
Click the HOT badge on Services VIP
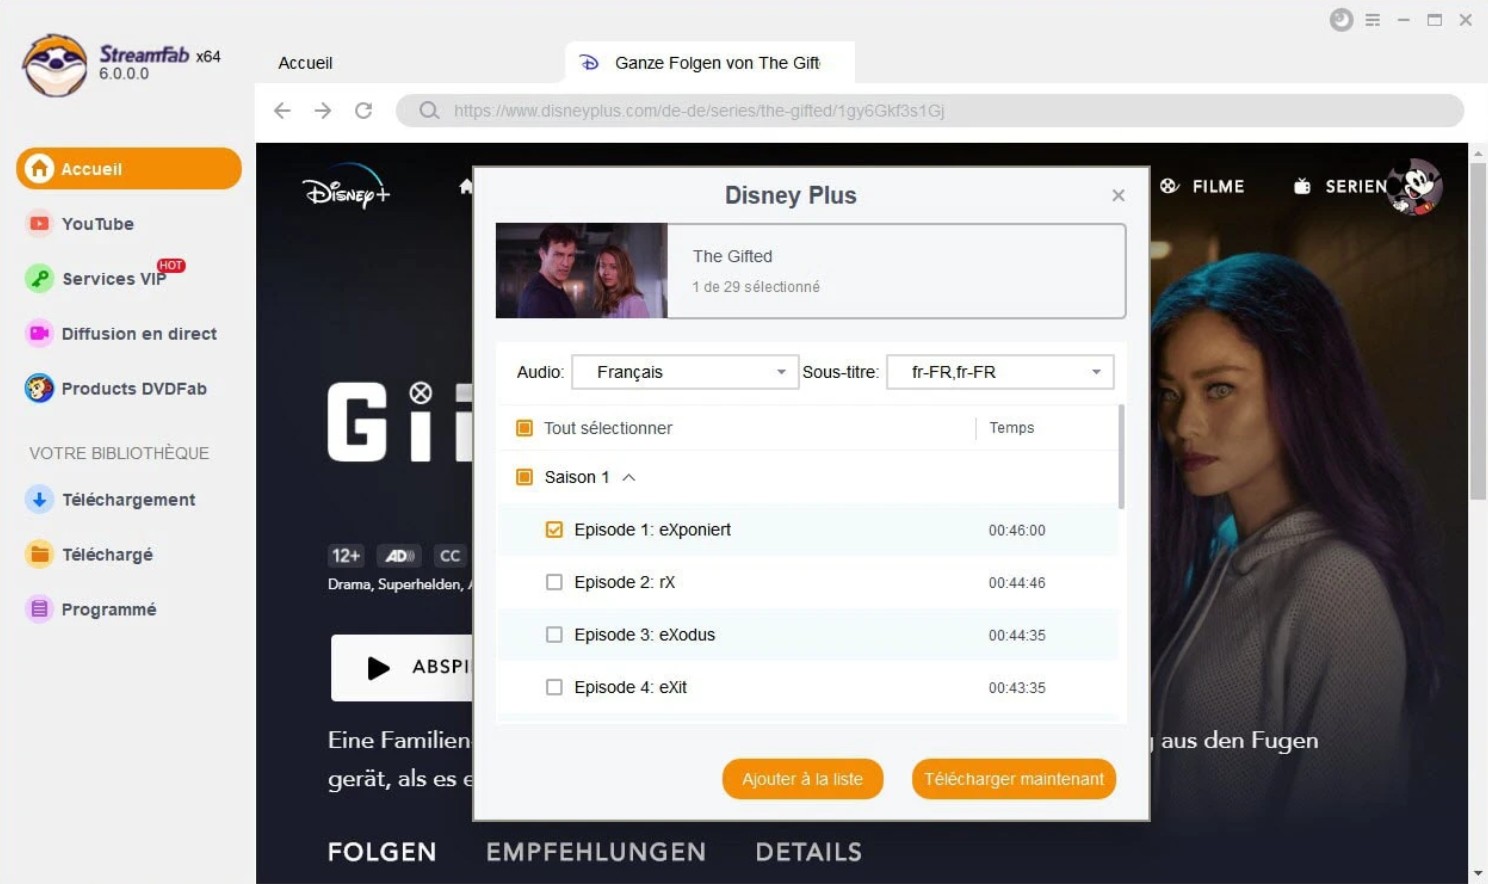[171, 266]
